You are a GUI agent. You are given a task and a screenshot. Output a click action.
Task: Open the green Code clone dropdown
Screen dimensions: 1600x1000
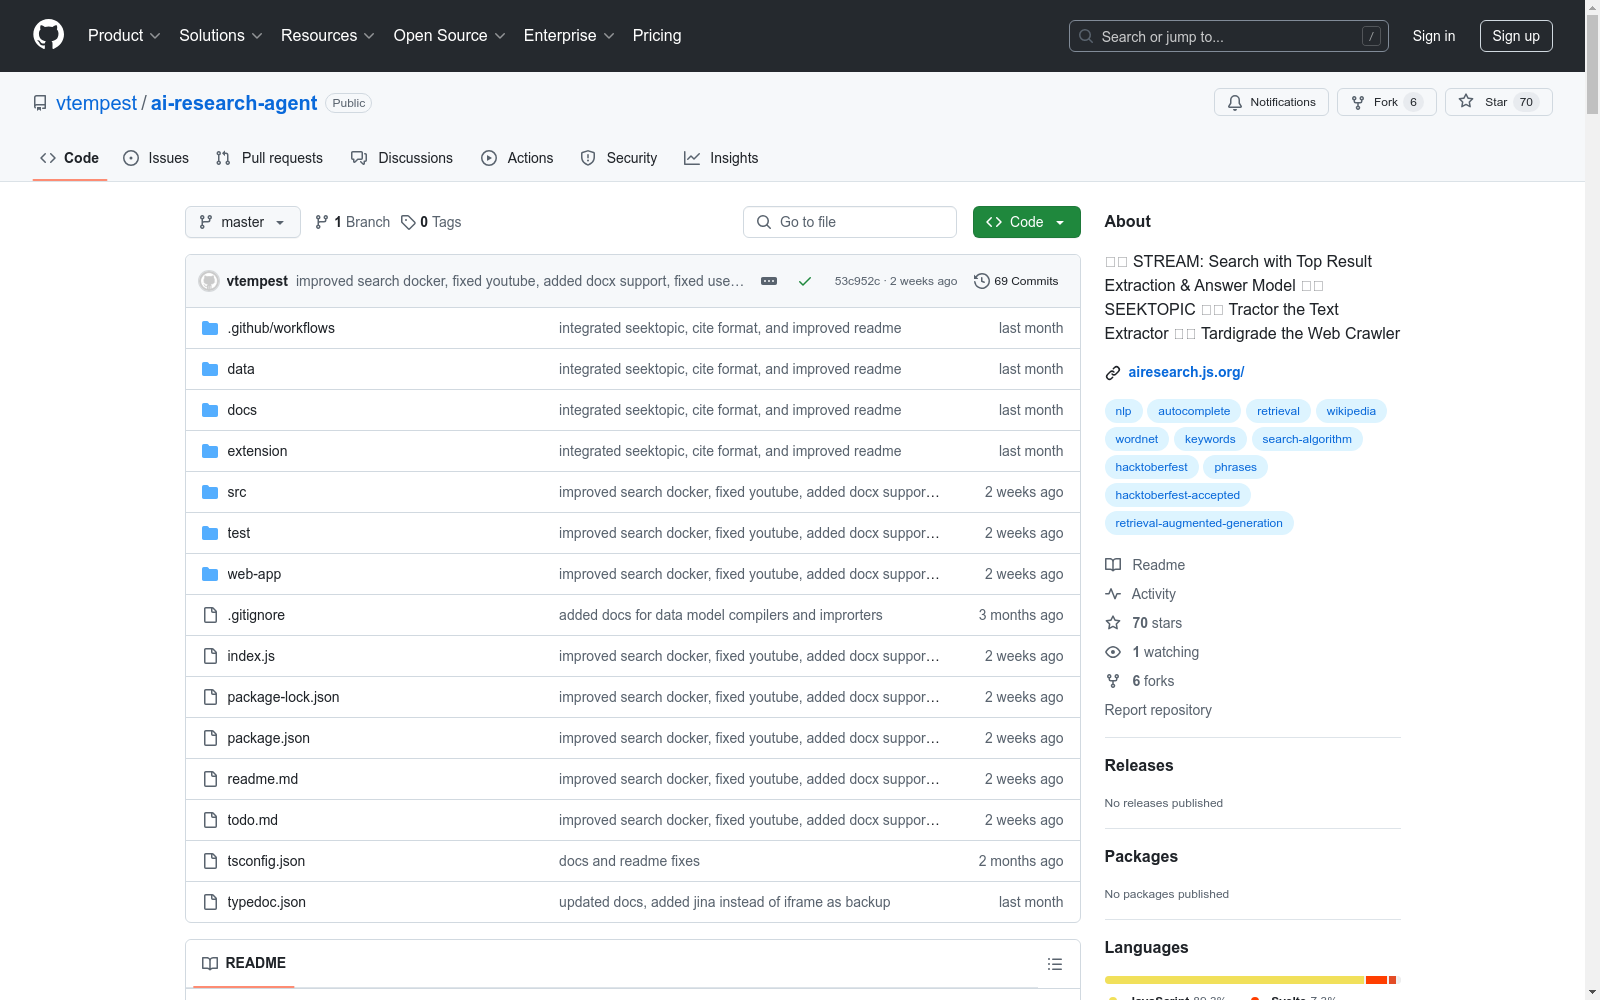[1026, 222]
